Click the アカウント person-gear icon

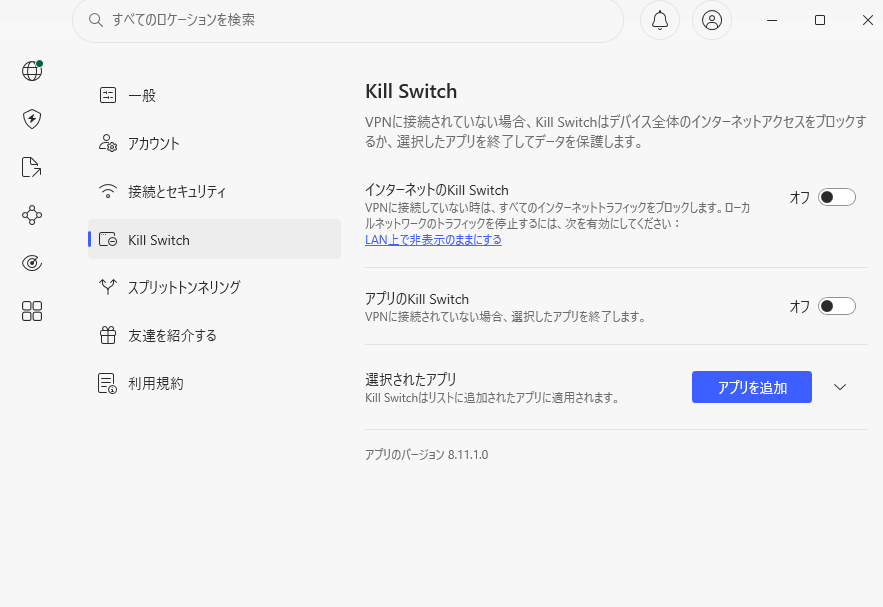pyautogui.click(x=108, y=143)
